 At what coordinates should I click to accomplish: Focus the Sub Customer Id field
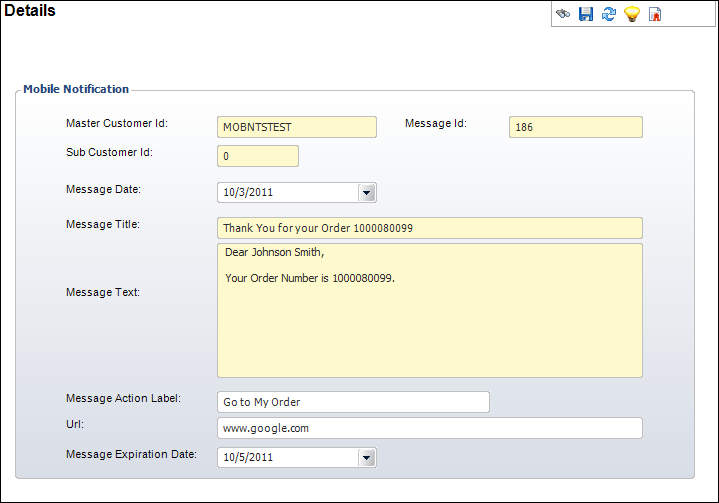click(x=257, y=157)
